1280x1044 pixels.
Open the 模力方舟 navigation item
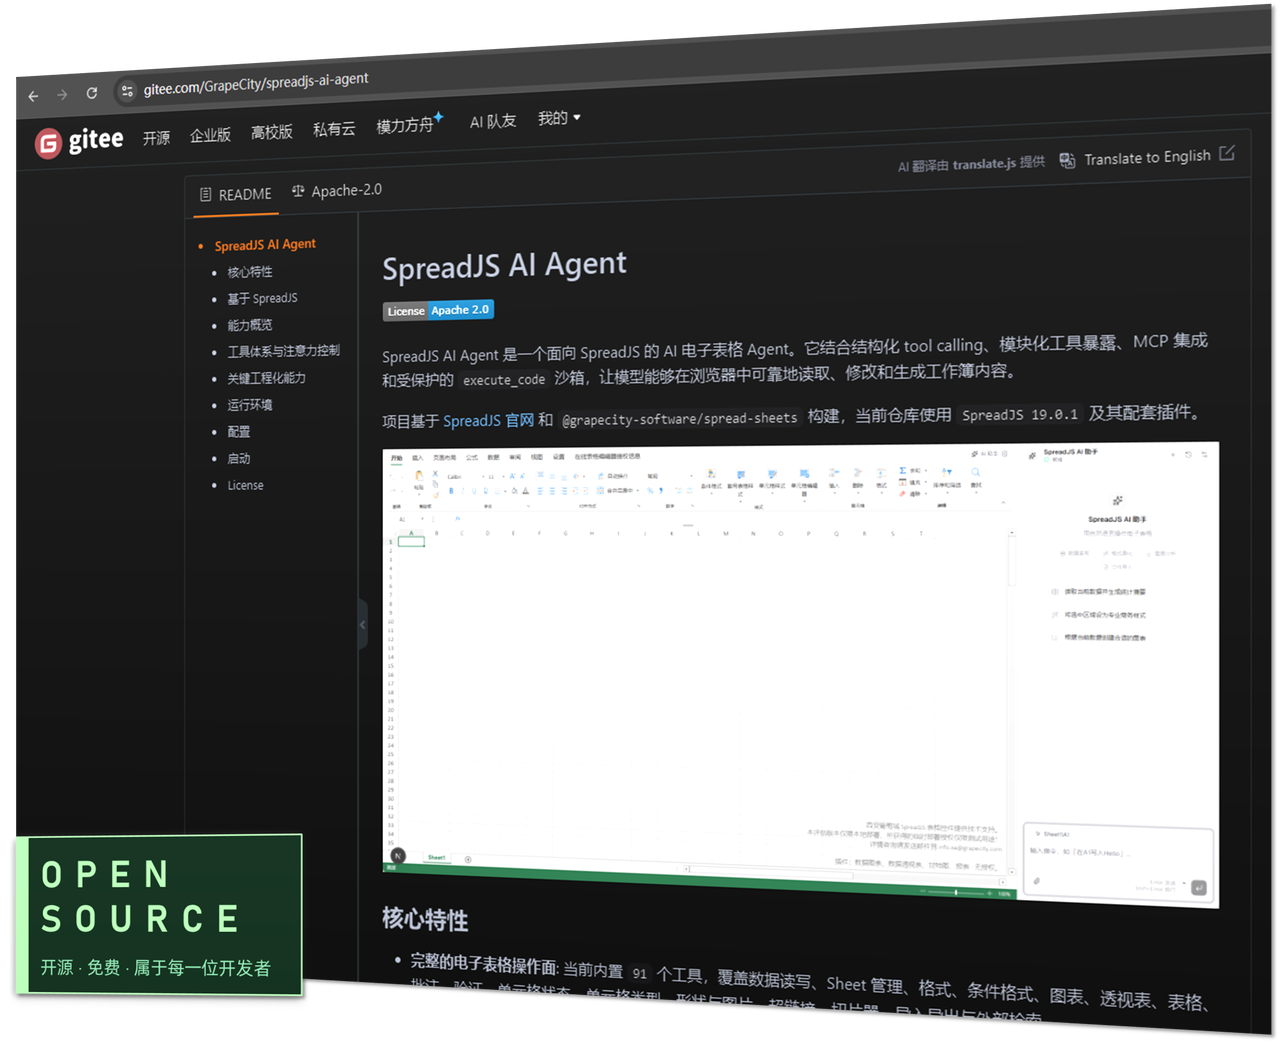(x=408, y=125)
